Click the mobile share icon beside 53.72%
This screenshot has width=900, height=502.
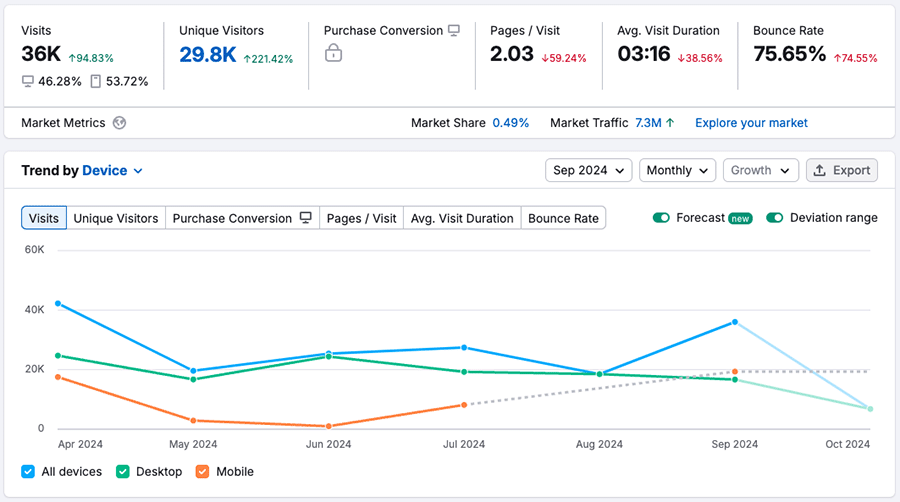[96, 81]
